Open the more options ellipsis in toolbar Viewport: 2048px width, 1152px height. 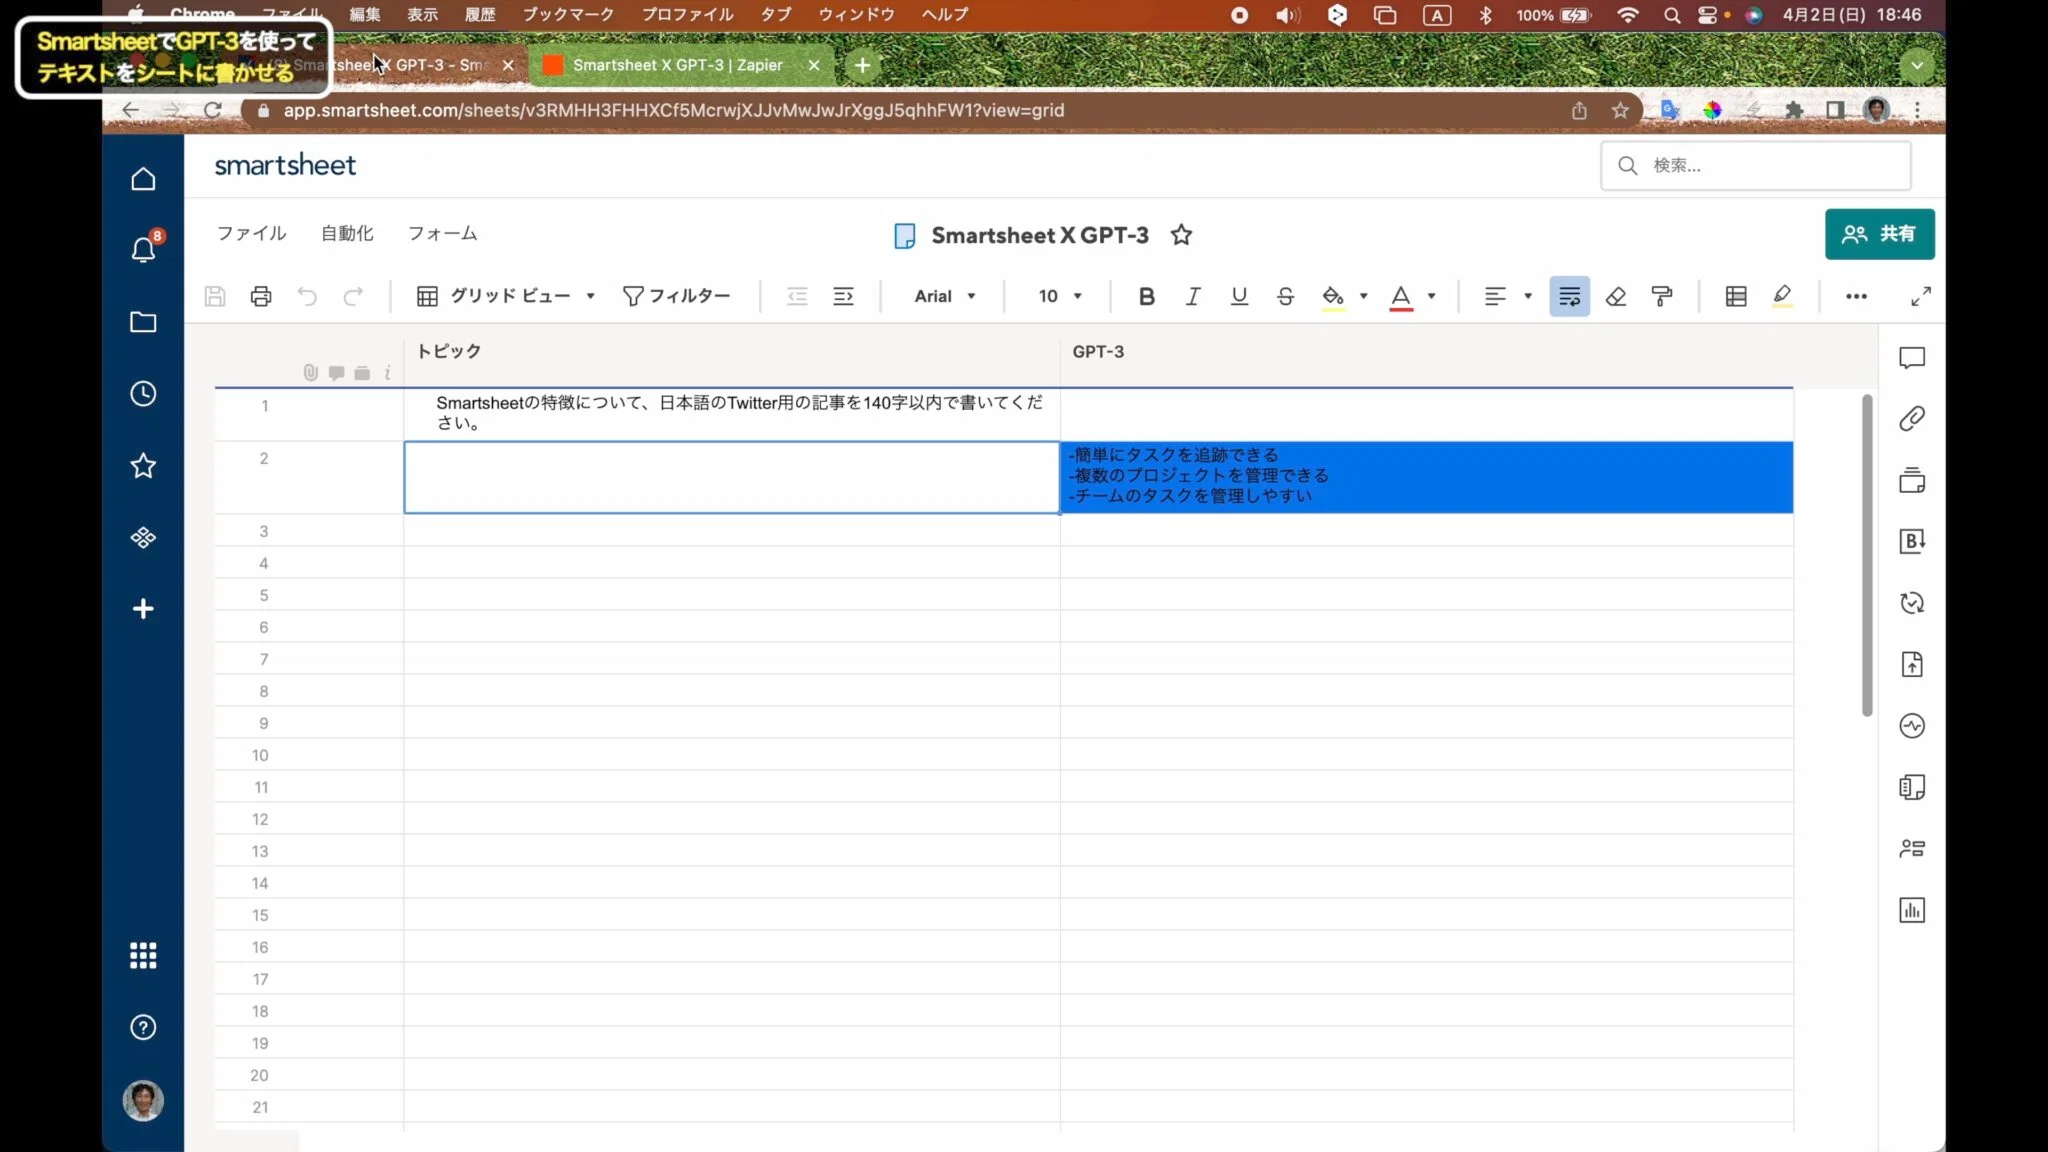1856,296
